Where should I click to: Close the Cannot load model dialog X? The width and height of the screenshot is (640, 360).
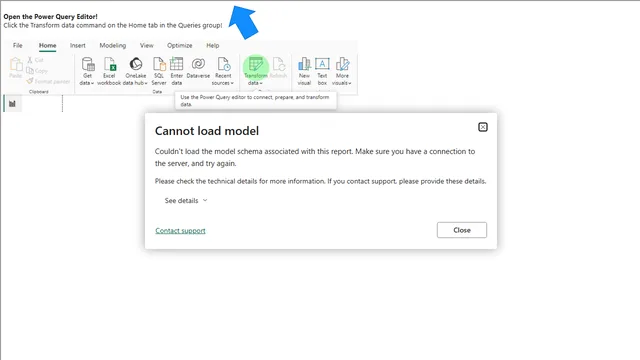click(x=482, y=127)
